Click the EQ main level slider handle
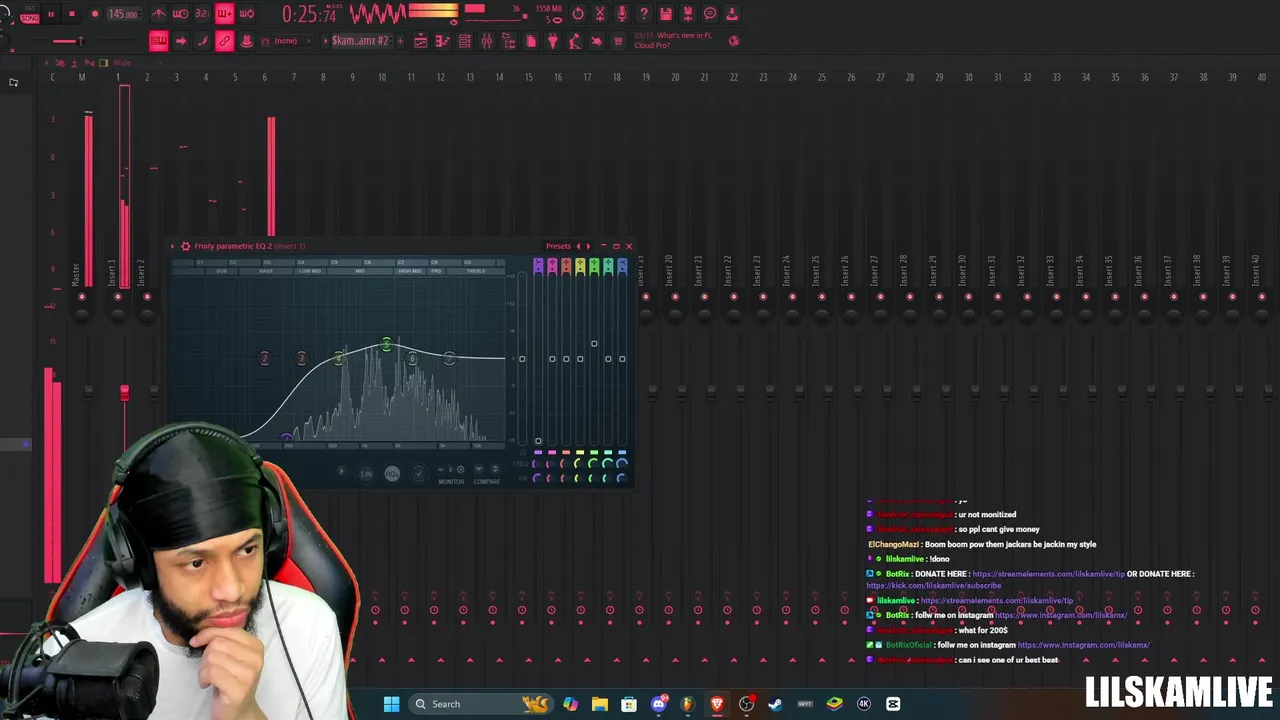This screenshot has height=720, width=1280. [522, 358]
